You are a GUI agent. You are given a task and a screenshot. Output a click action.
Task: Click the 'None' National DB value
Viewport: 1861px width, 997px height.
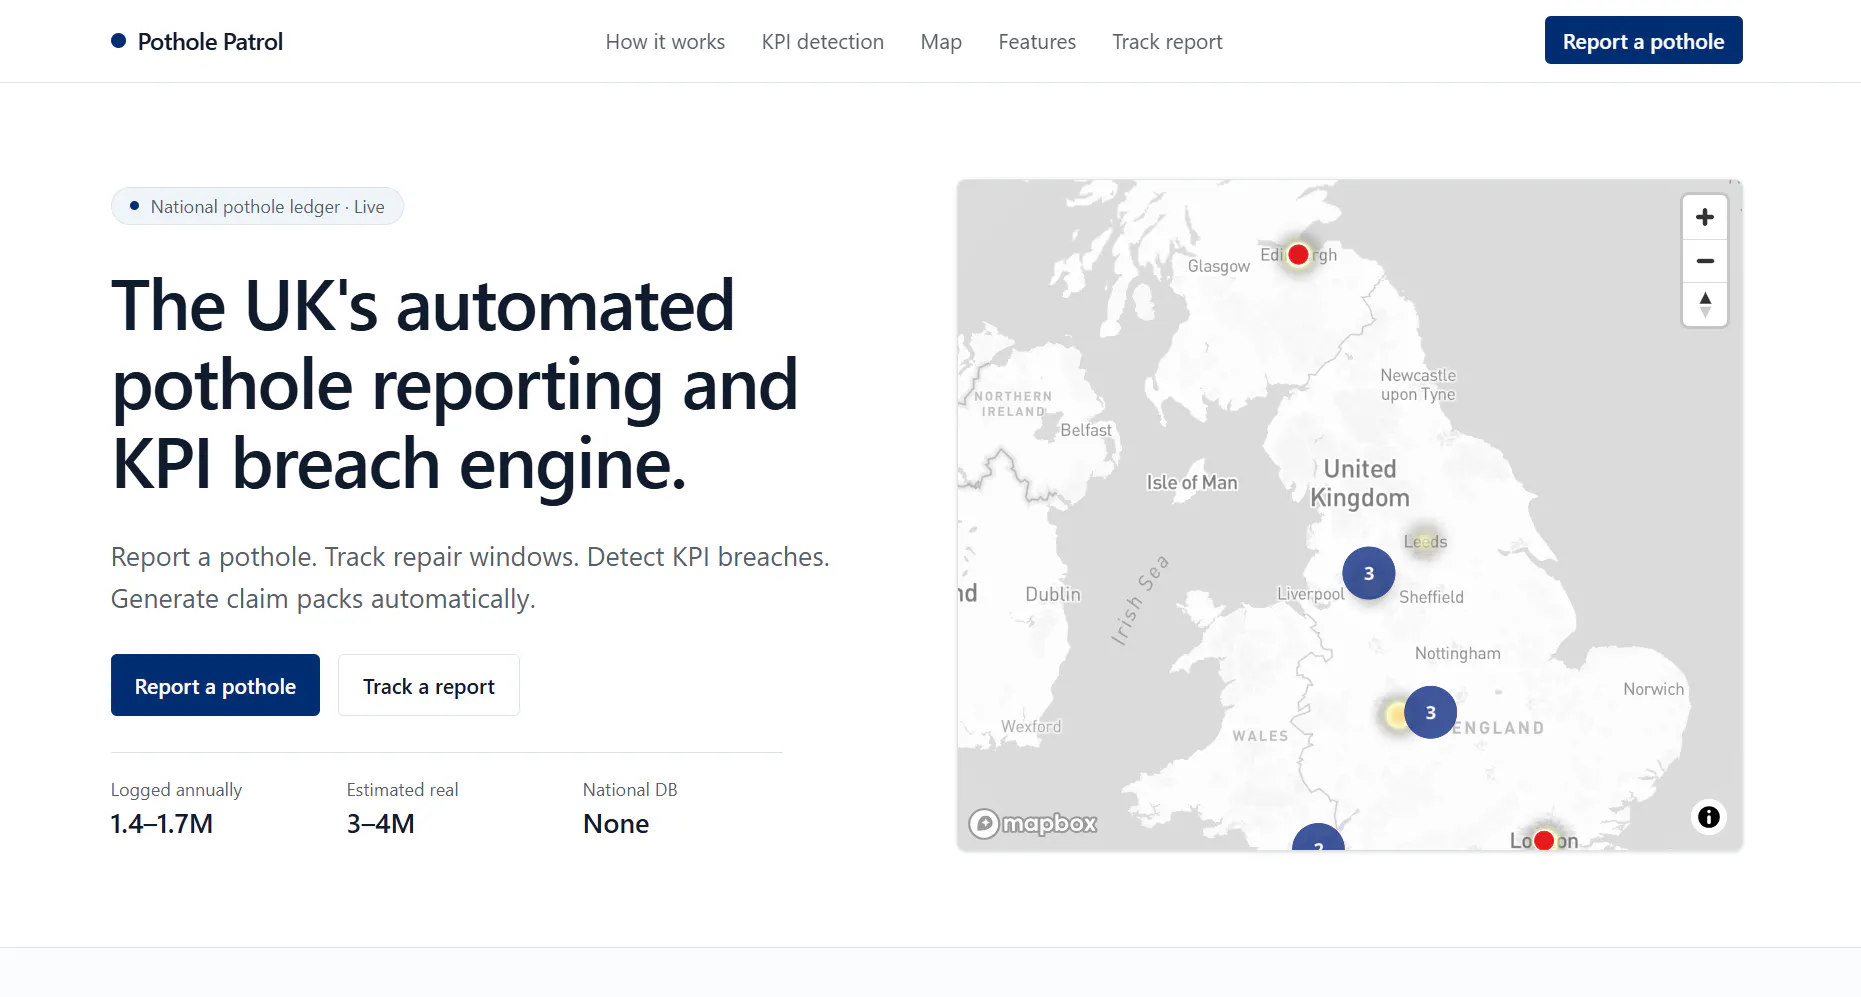tap(616, 824)
